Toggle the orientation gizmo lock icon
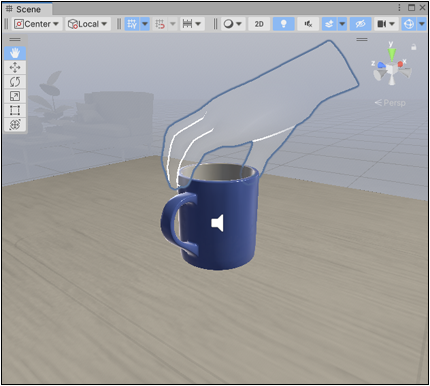This screenshot has height=386, width=430. [x=414, y=47]
